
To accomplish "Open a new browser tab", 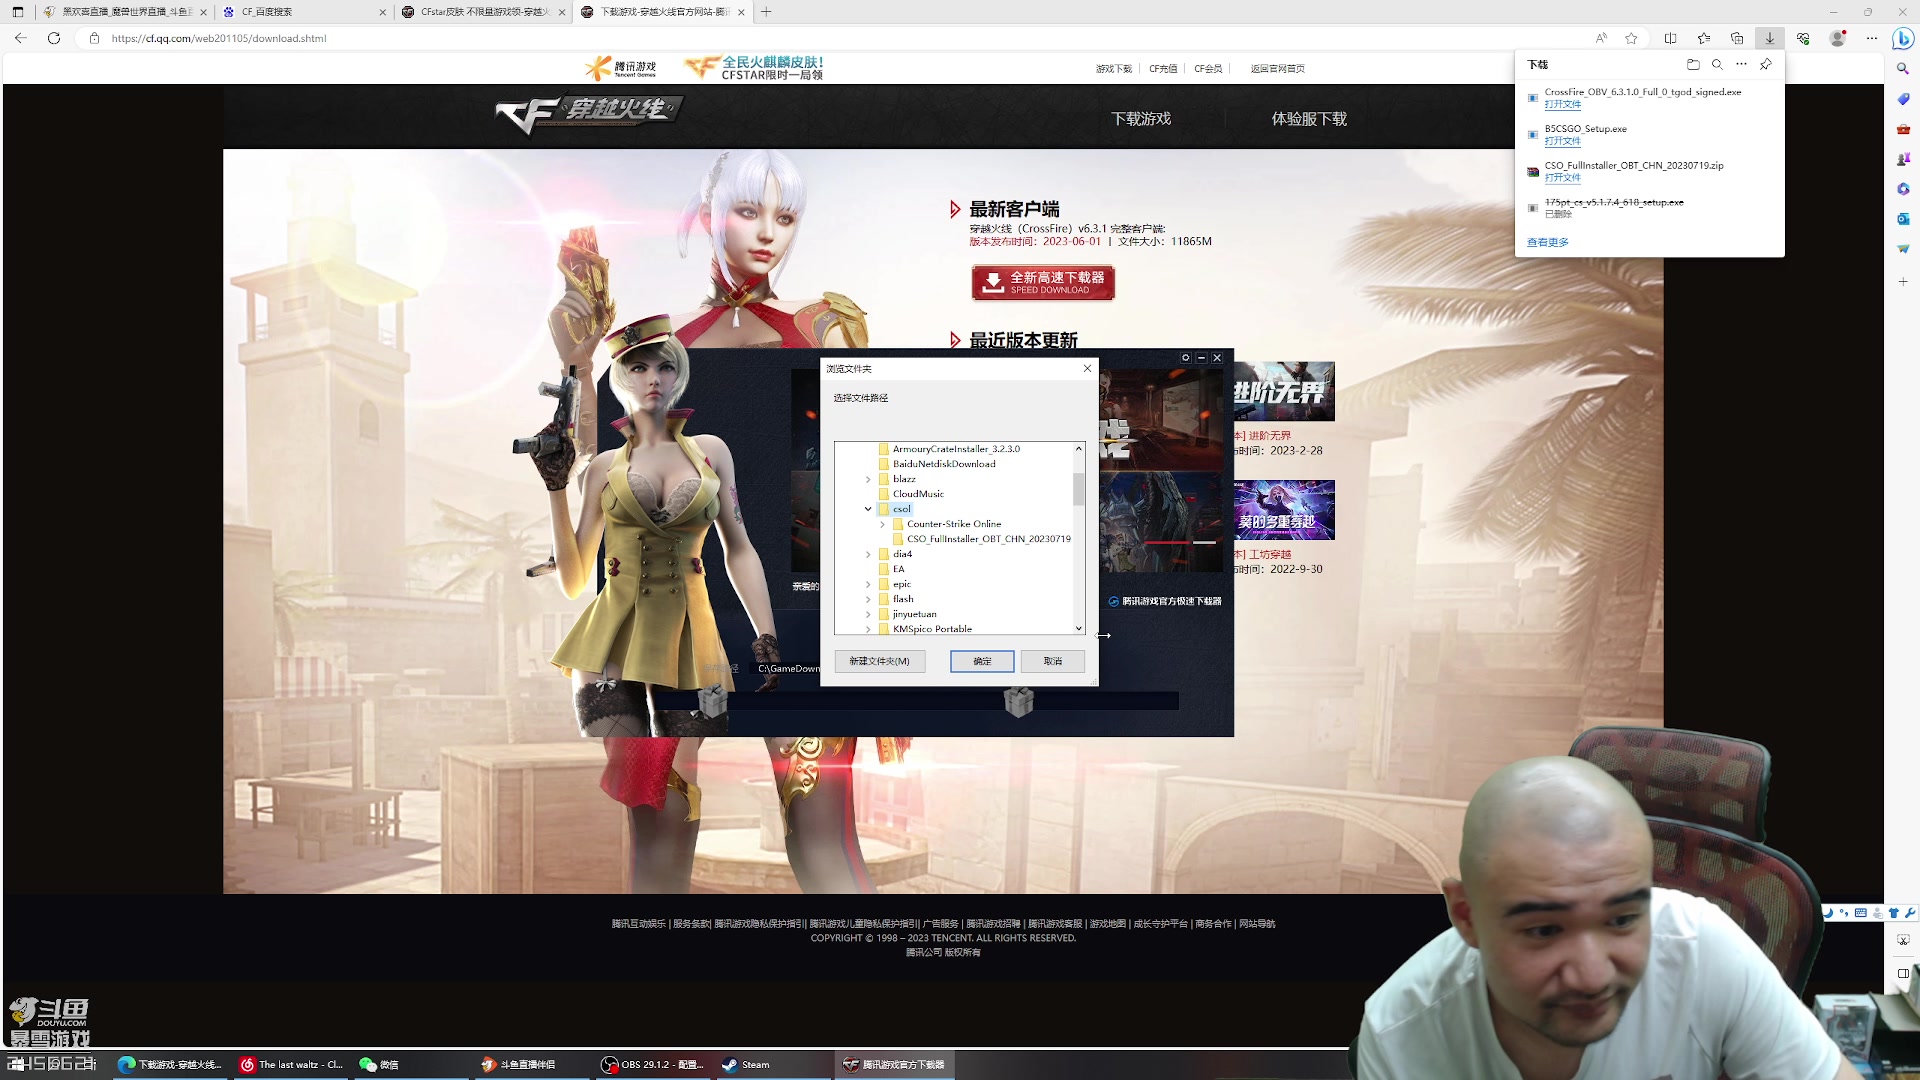I will [766, 12].
